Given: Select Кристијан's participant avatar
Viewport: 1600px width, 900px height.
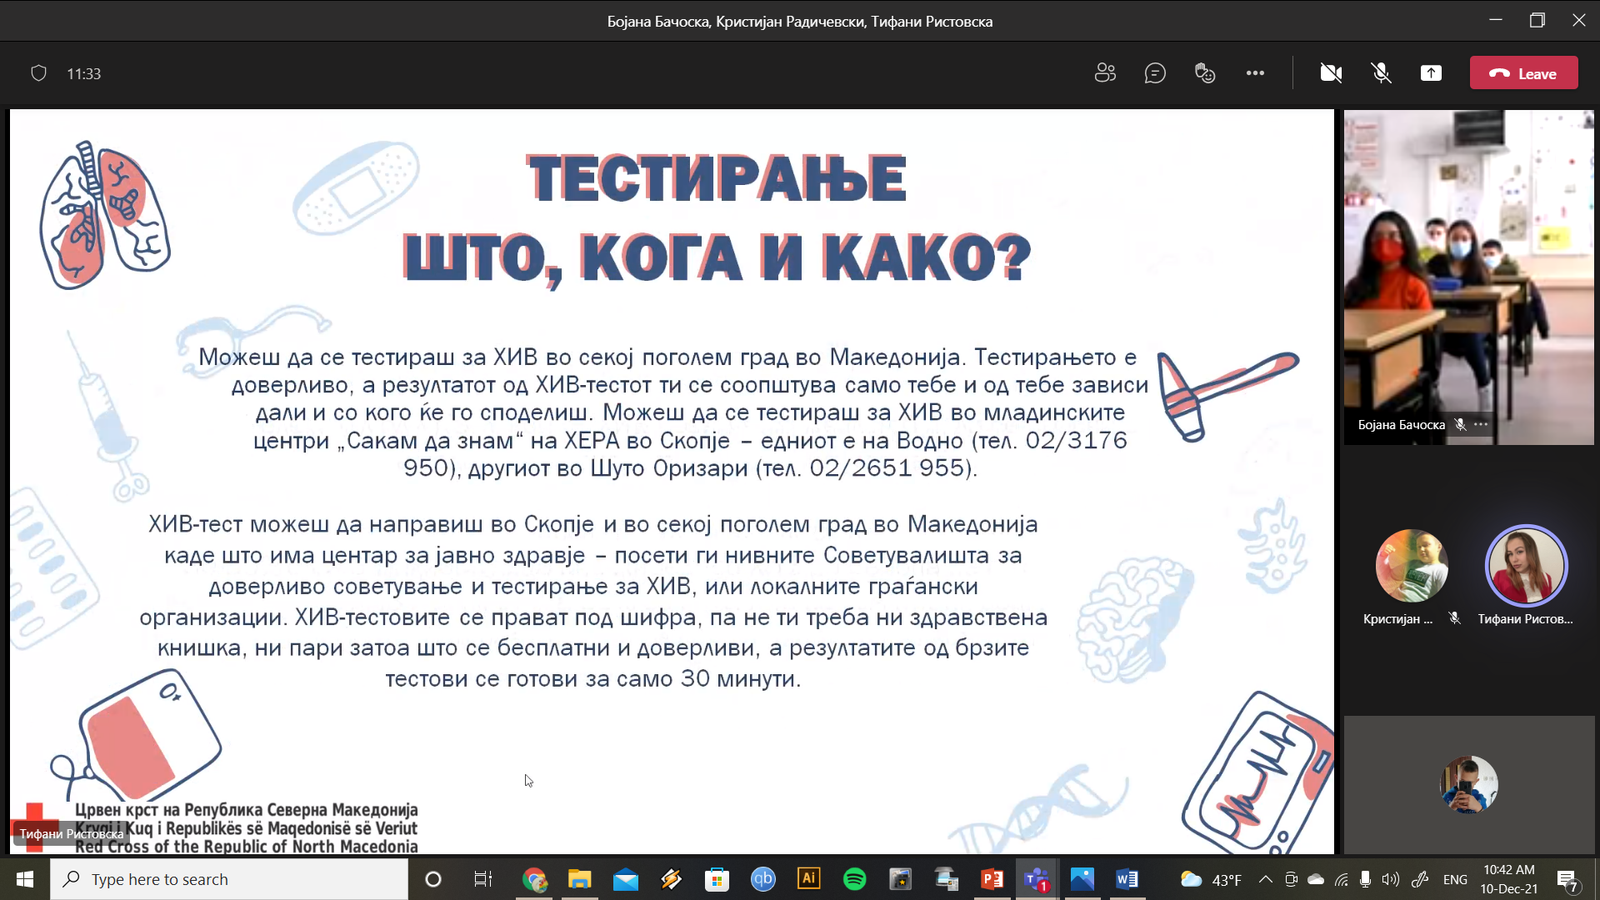Looking at the screenshot, I should pos(1411,565).
